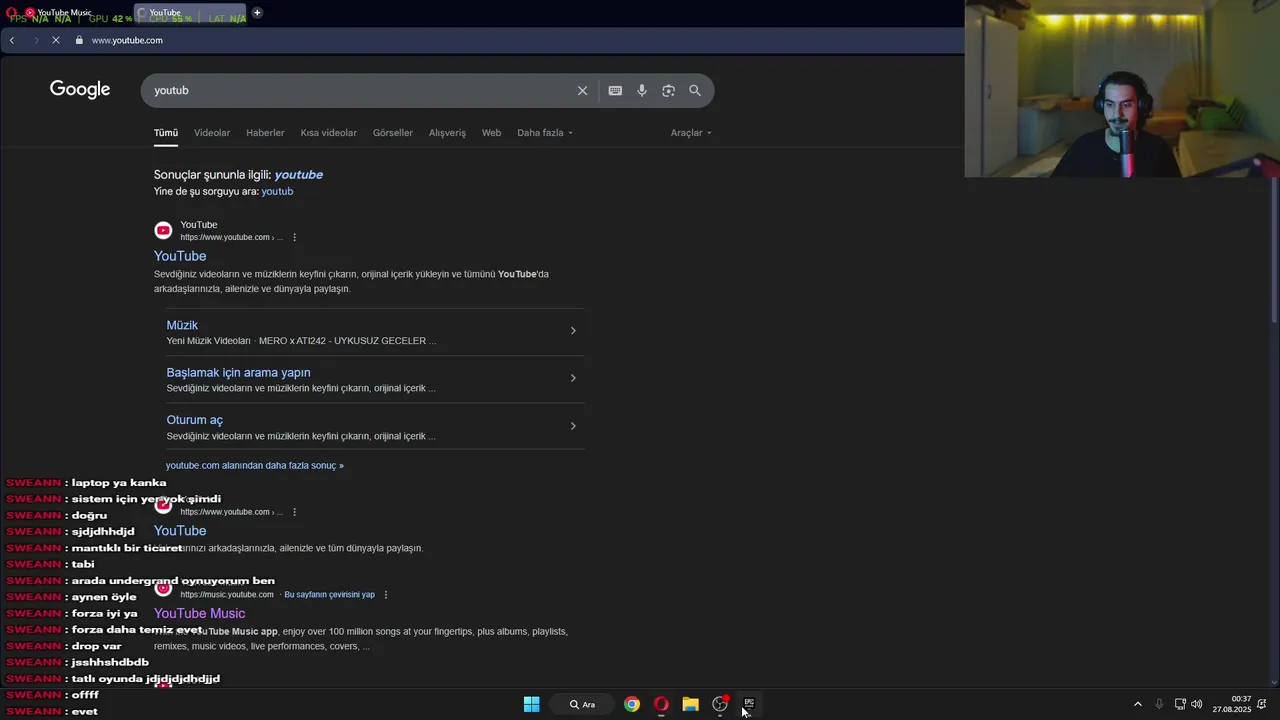Viewport: 1280px width, 720px height.
Task: Switch to Videolar results
Action: [x=212, y=132]
